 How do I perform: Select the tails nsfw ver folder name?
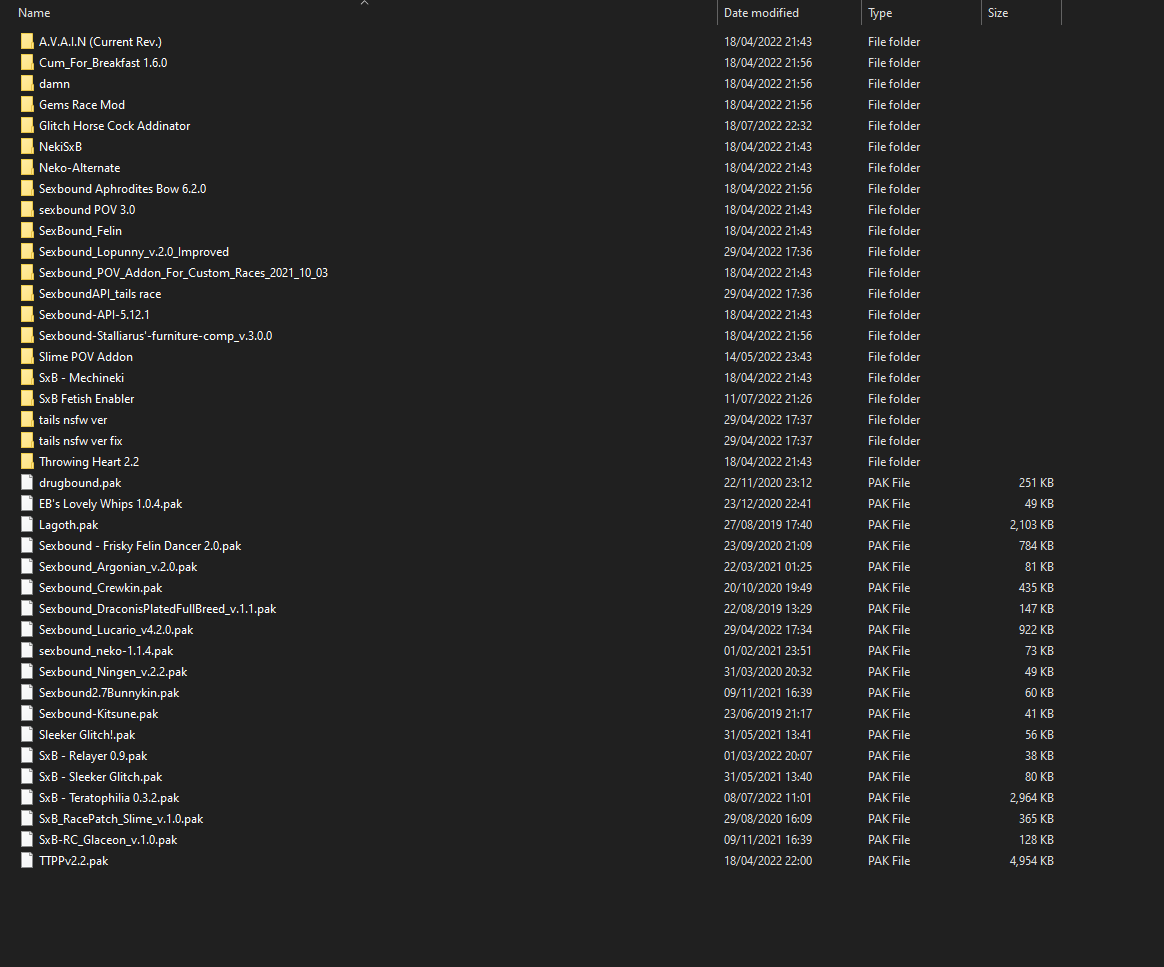[x=73, y=420]
